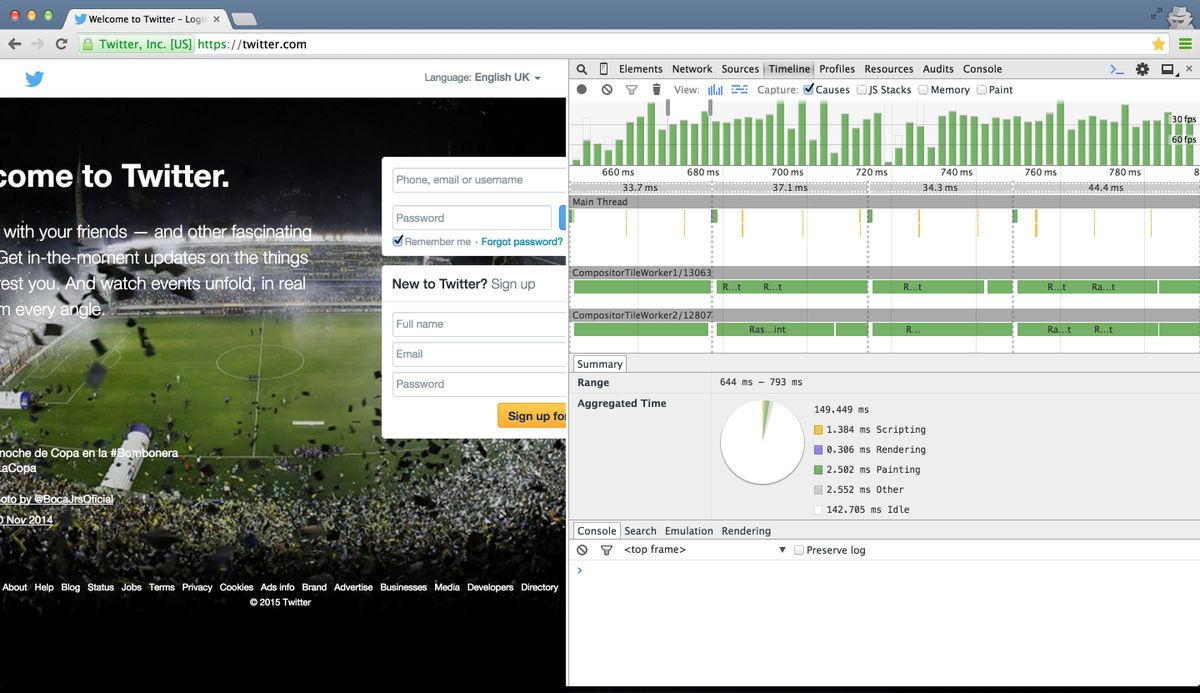Start recording with the round record button
This screenshot has width=1200, height=693.
582,89
